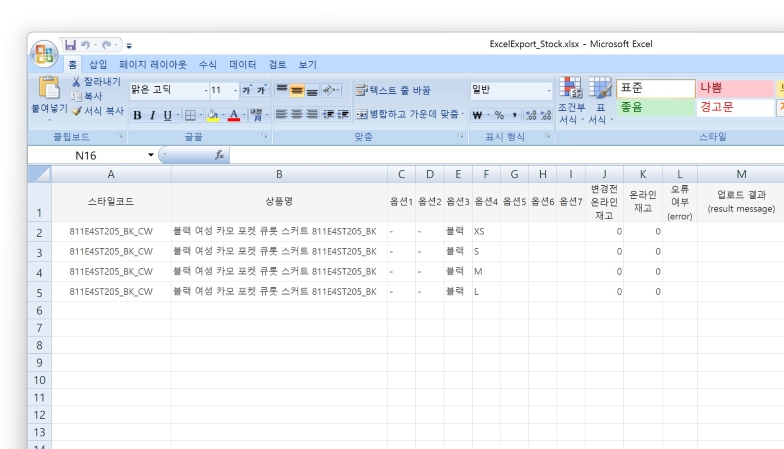The image size is (784, 449).
Task: Click the Save icon in quick access toolbar
Action: [x=70, y=45]
